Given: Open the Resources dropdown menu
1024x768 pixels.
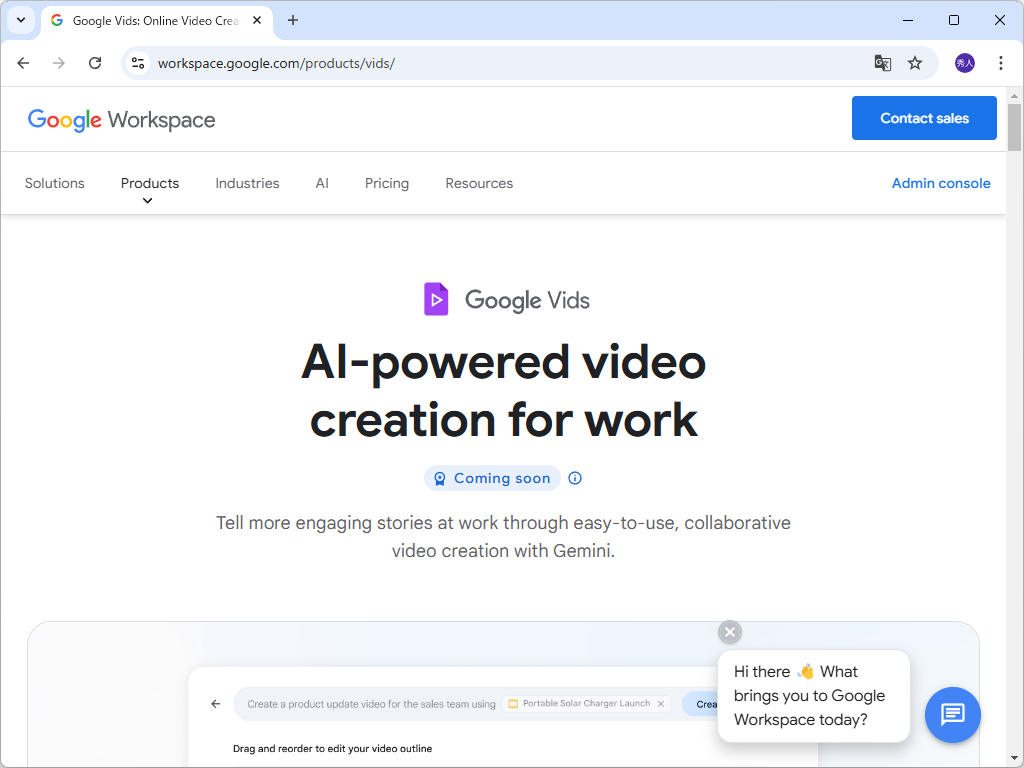Looking at the screenshot, I should pos(479,183).
